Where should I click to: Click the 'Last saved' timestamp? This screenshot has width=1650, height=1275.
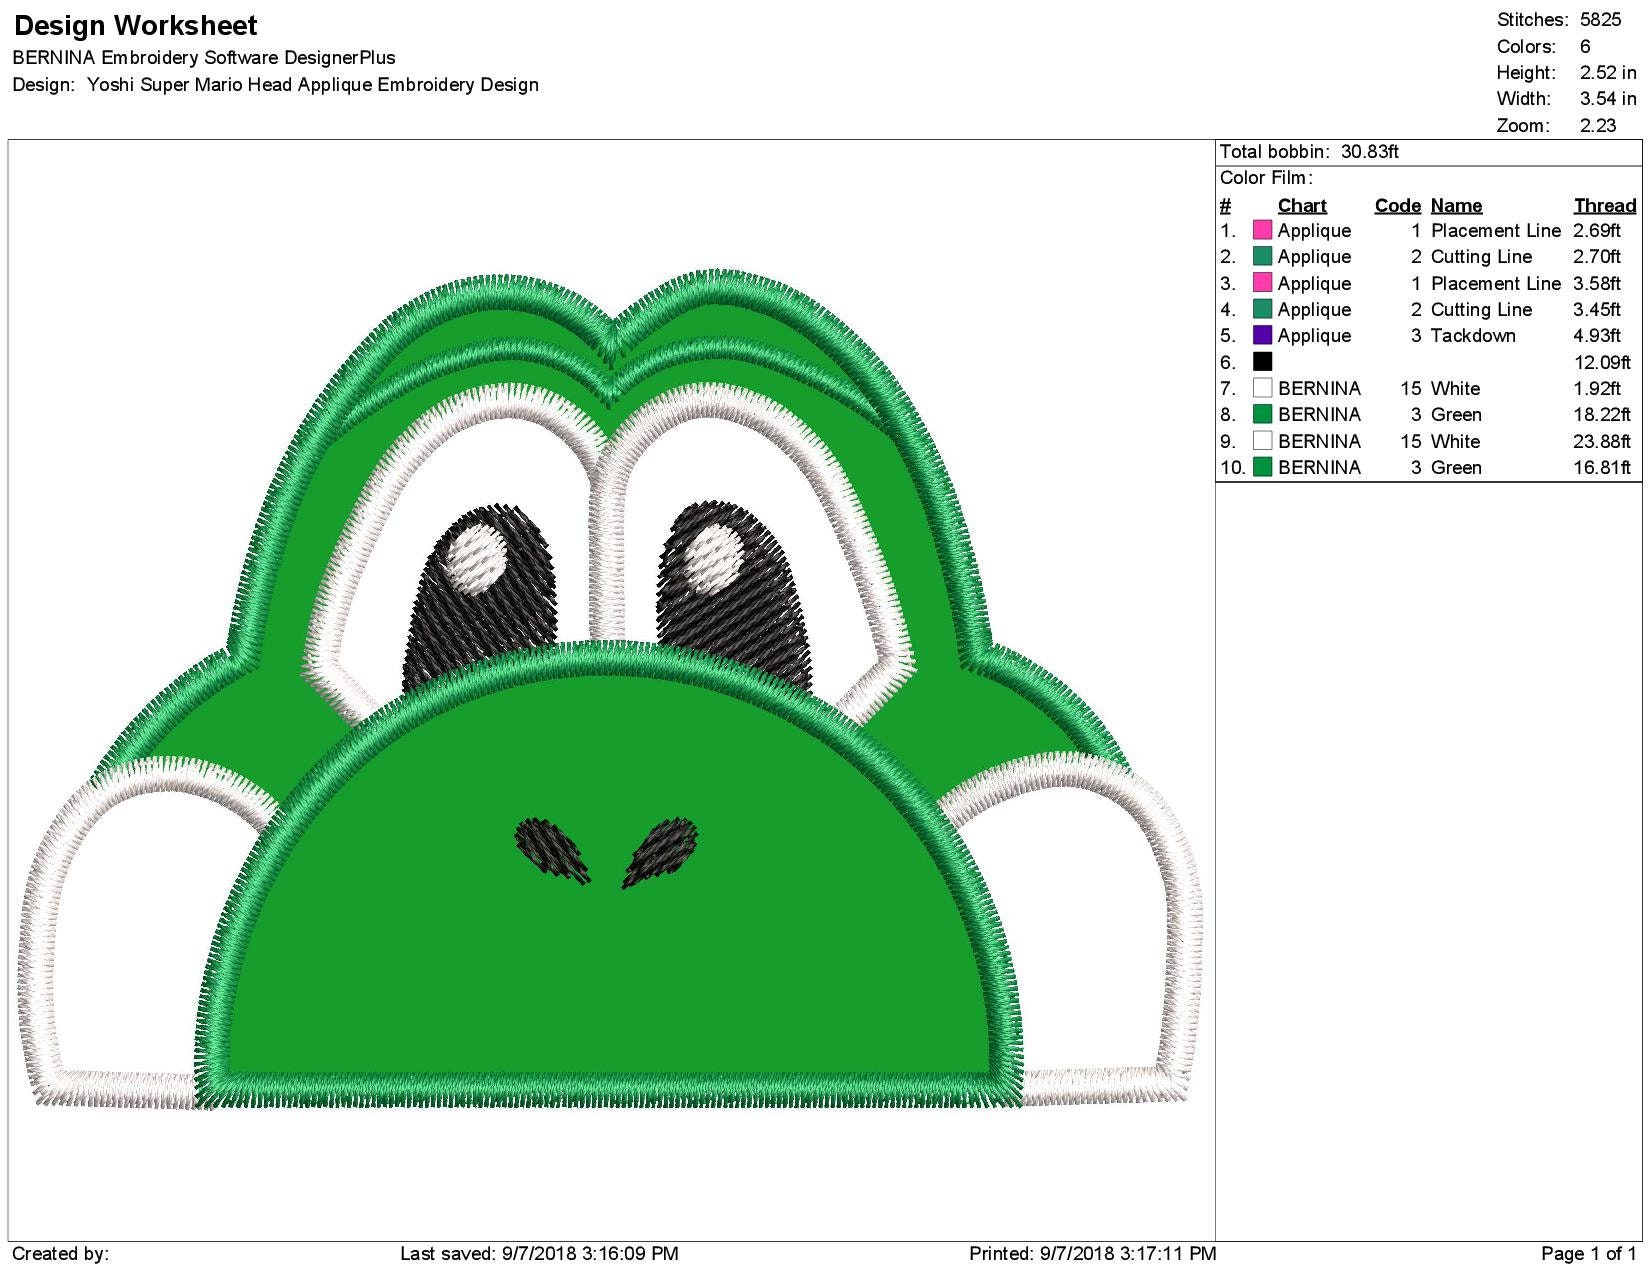(x=539, y=1254)
